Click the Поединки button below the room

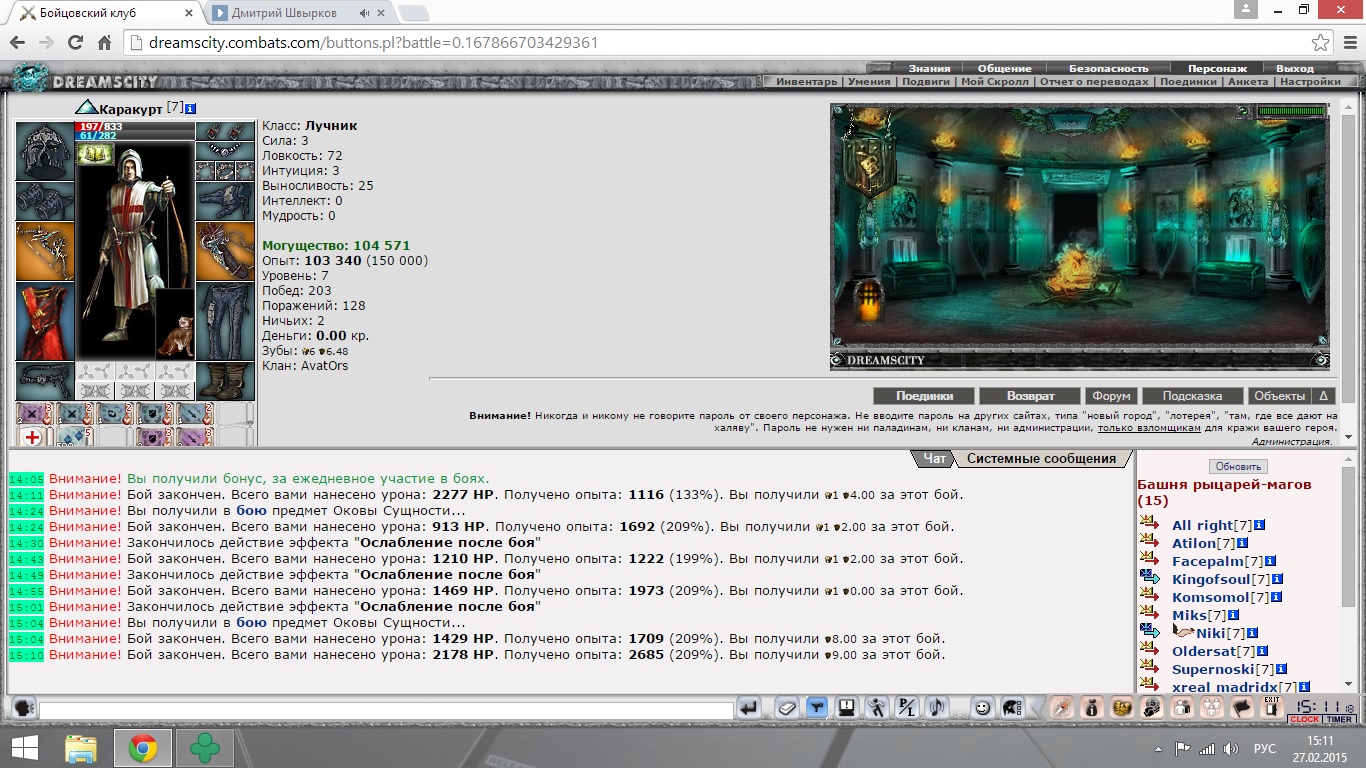click(924, 396)
